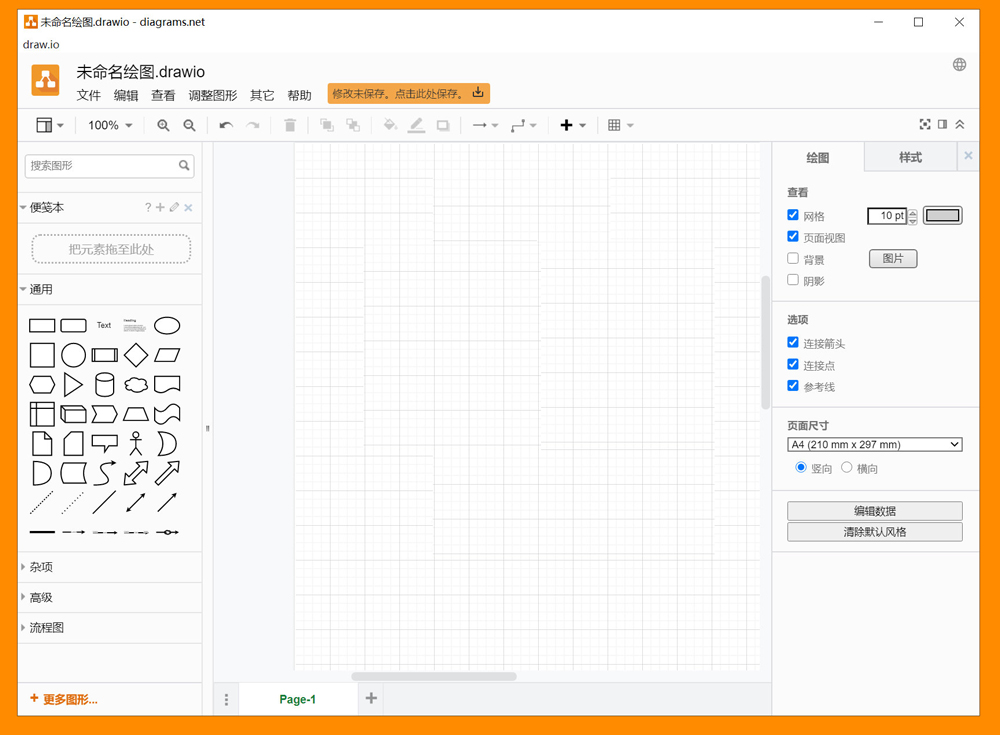The image size is (1000, 735).
Task: Switch to the 样式 tab
Action: click(910, 157)
